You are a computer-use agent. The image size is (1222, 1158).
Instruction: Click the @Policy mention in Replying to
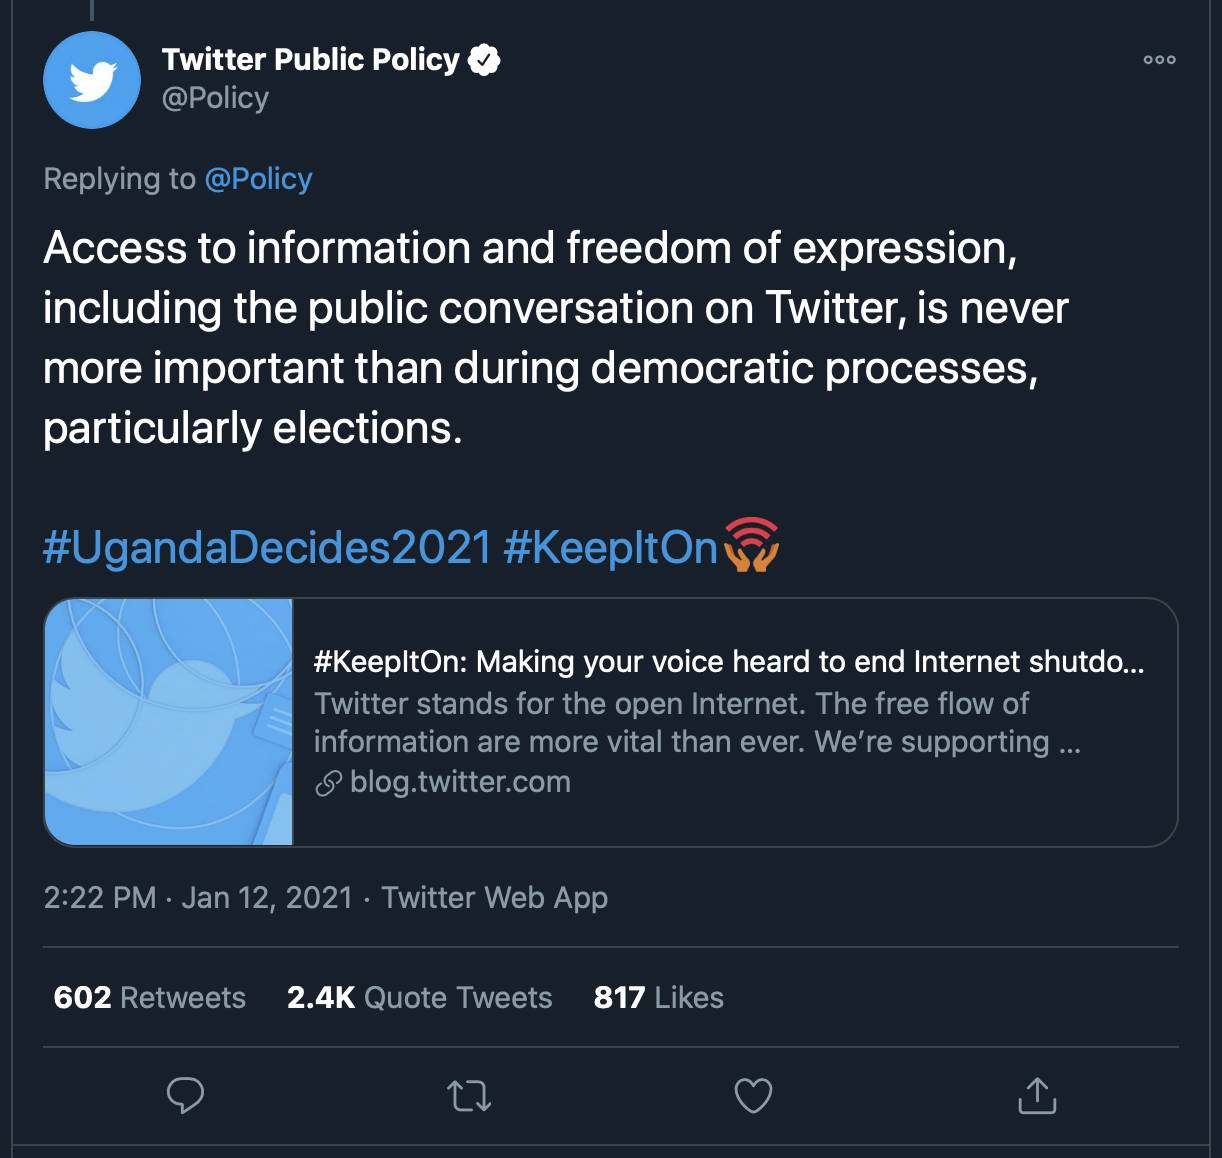(x=258, y=179)
